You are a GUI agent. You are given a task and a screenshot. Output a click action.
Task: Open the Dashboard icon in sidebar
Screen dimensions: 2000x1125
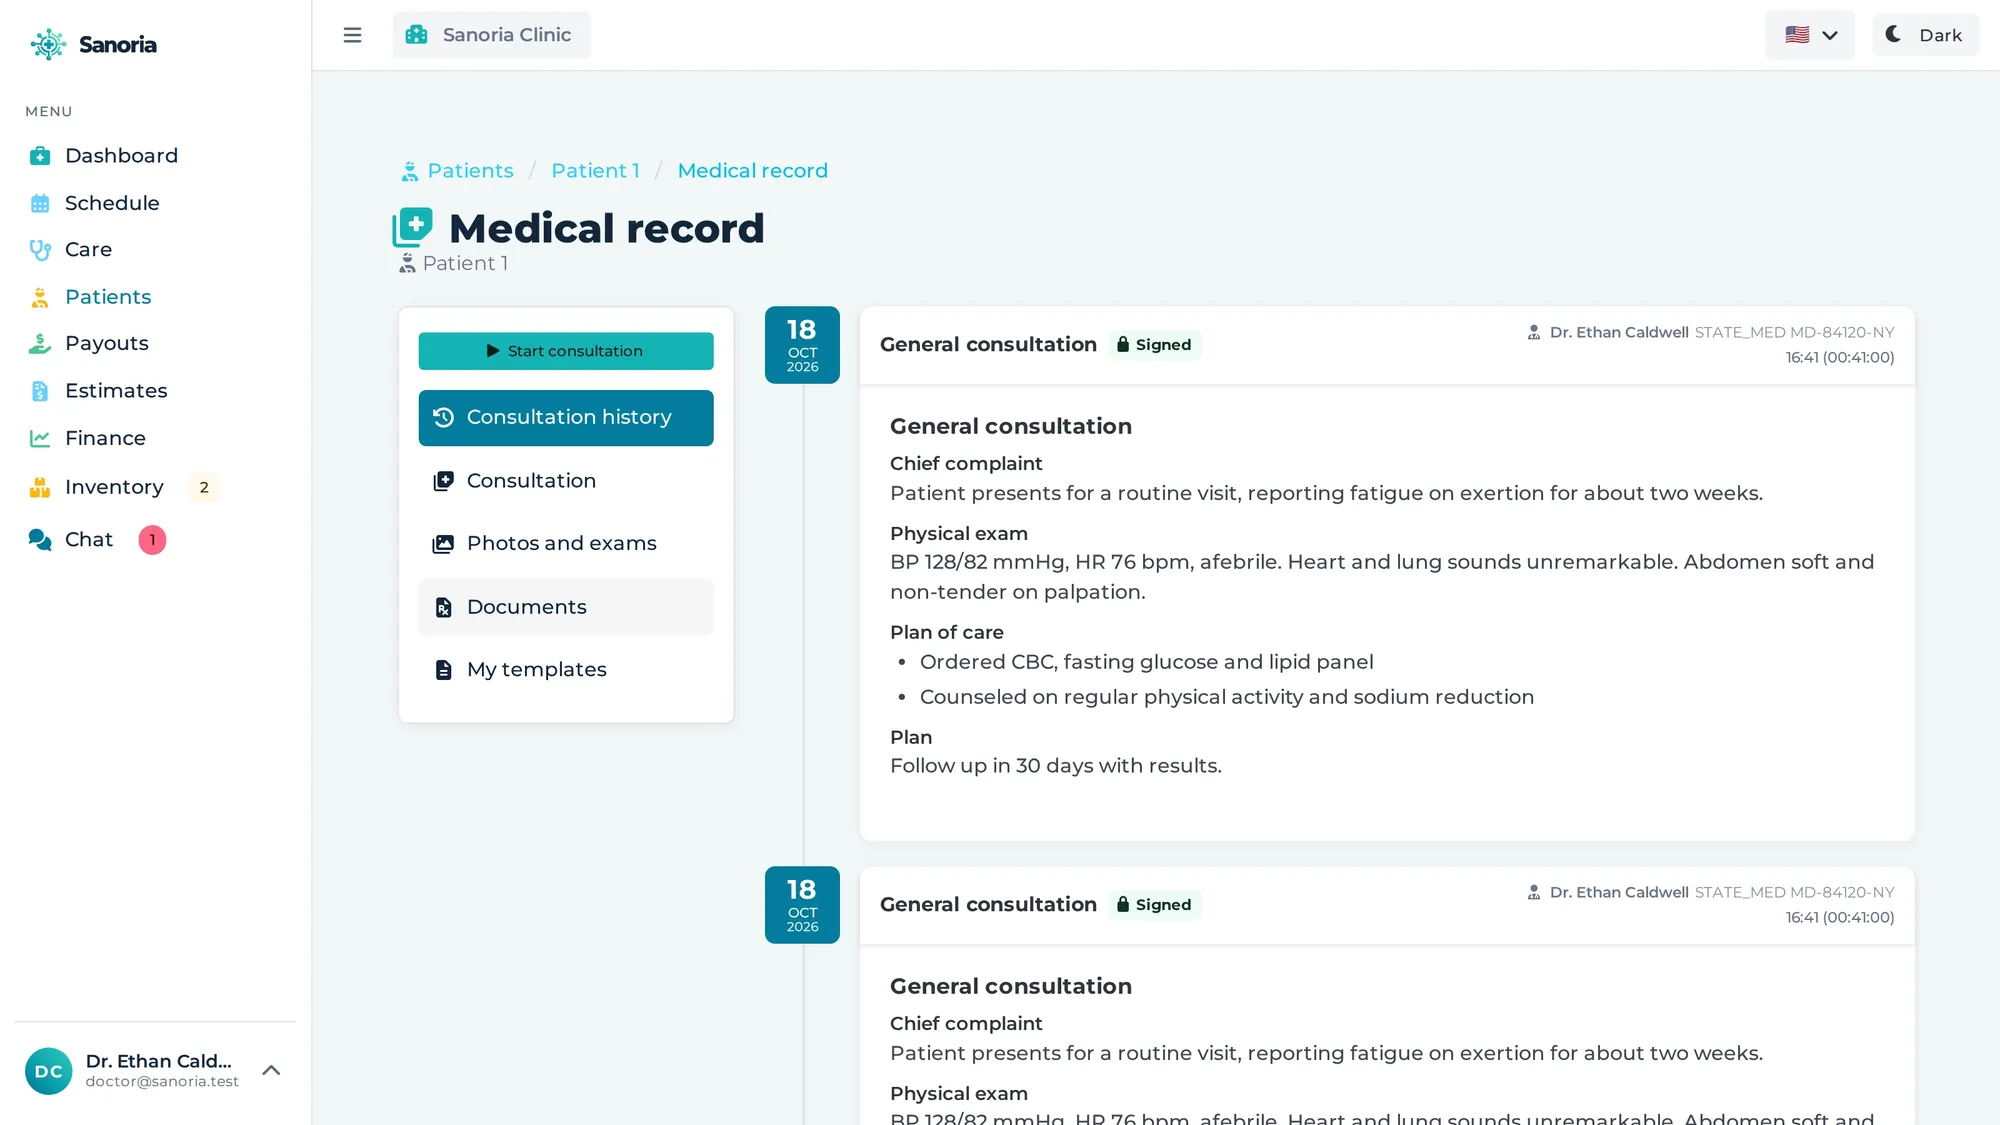[x=40, y=156]
